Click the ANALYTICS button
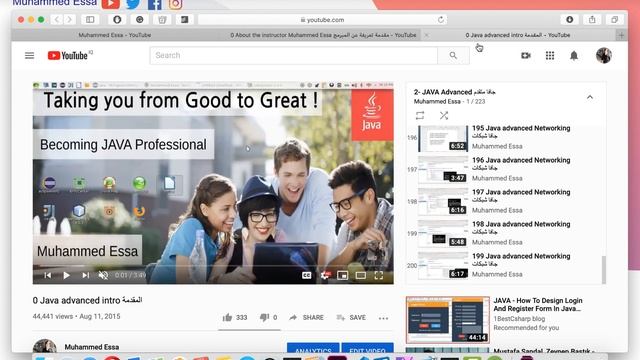 313,347
